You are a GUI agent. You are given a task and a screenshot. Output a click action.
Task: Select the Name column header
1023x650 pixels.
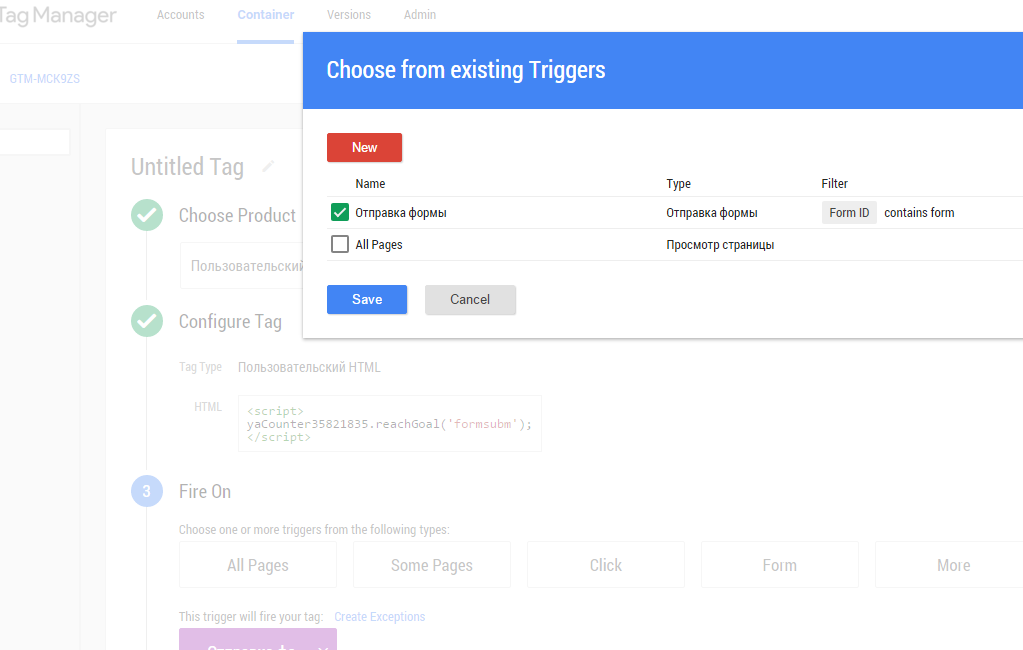(x=370, y=184)
